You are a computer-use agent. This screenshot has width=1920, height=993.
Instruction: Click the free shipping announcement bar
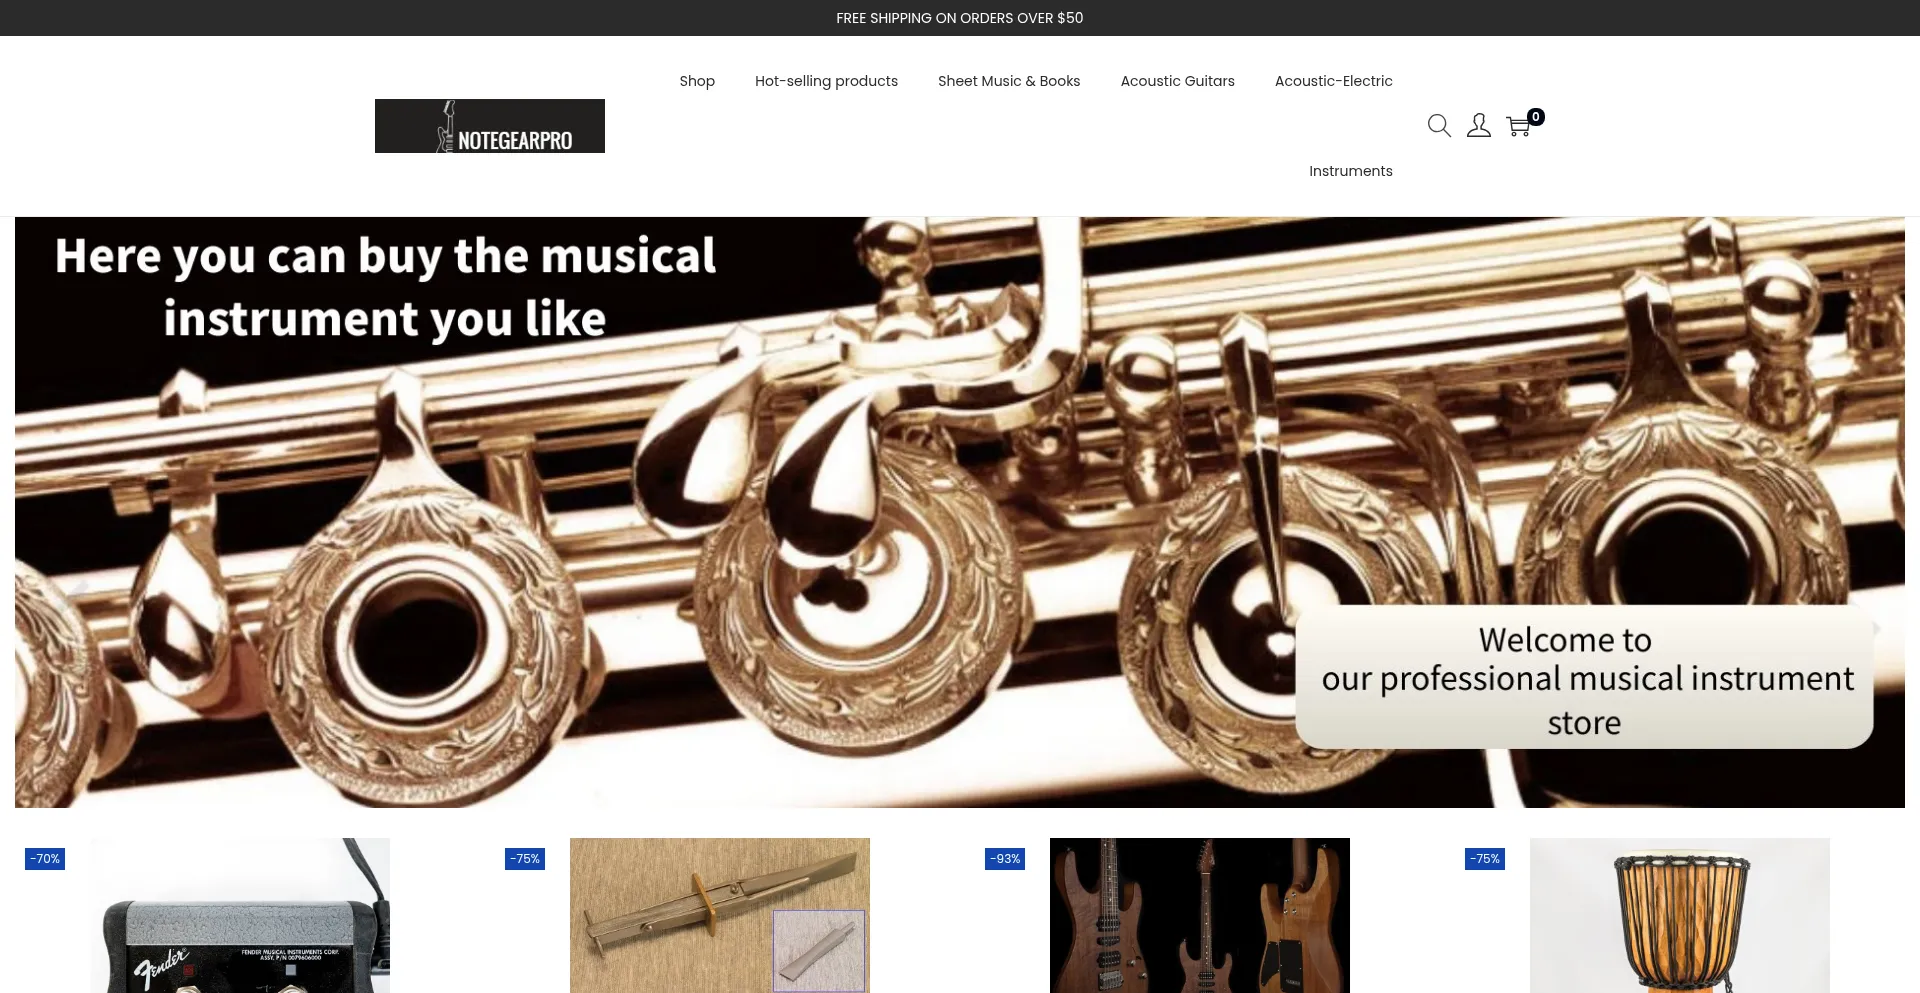point(960,18)
